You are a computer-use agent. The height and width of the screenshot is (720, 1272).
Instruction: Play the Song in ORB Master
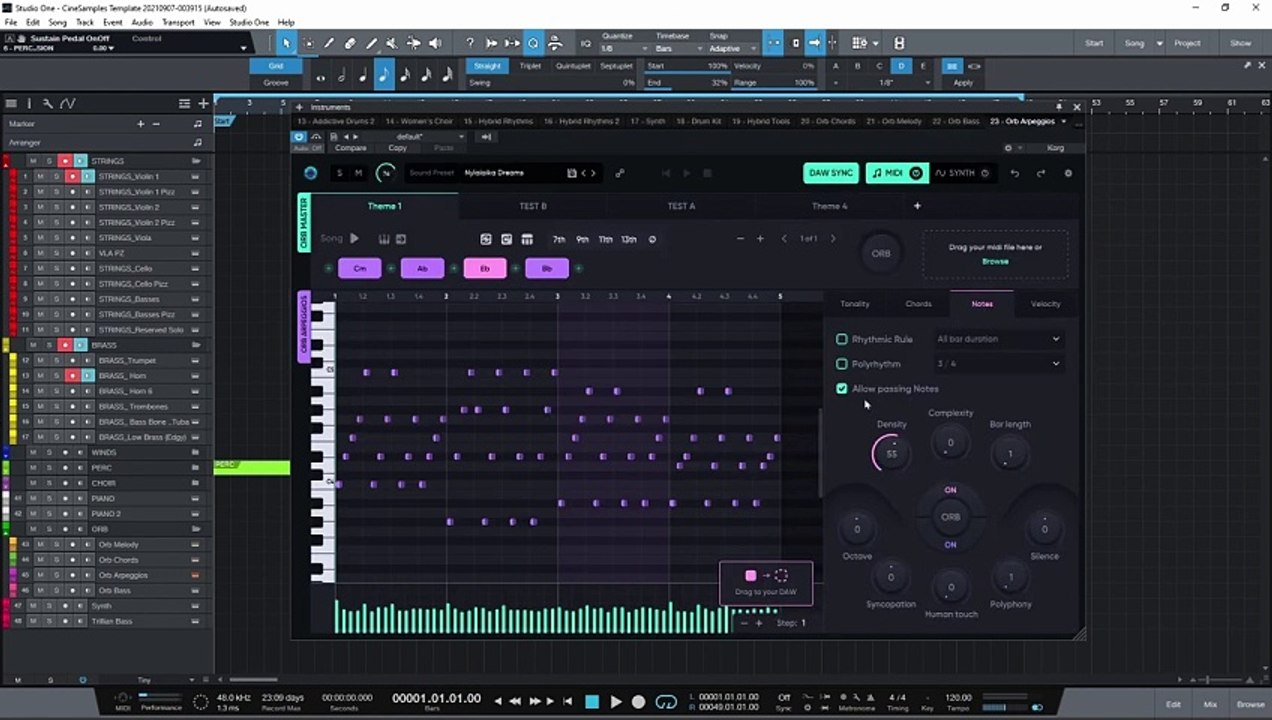tap(354, 239)
